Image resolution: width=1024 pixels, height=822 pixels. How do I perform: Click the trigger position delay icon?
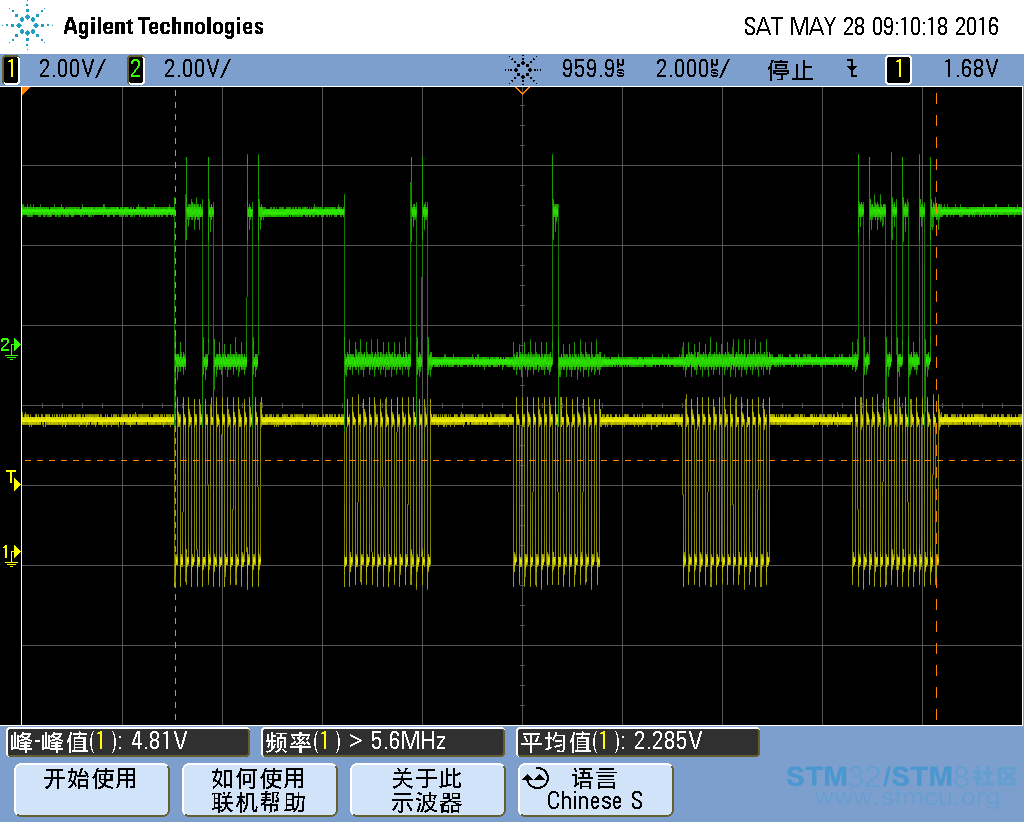[x=522, y=69]
